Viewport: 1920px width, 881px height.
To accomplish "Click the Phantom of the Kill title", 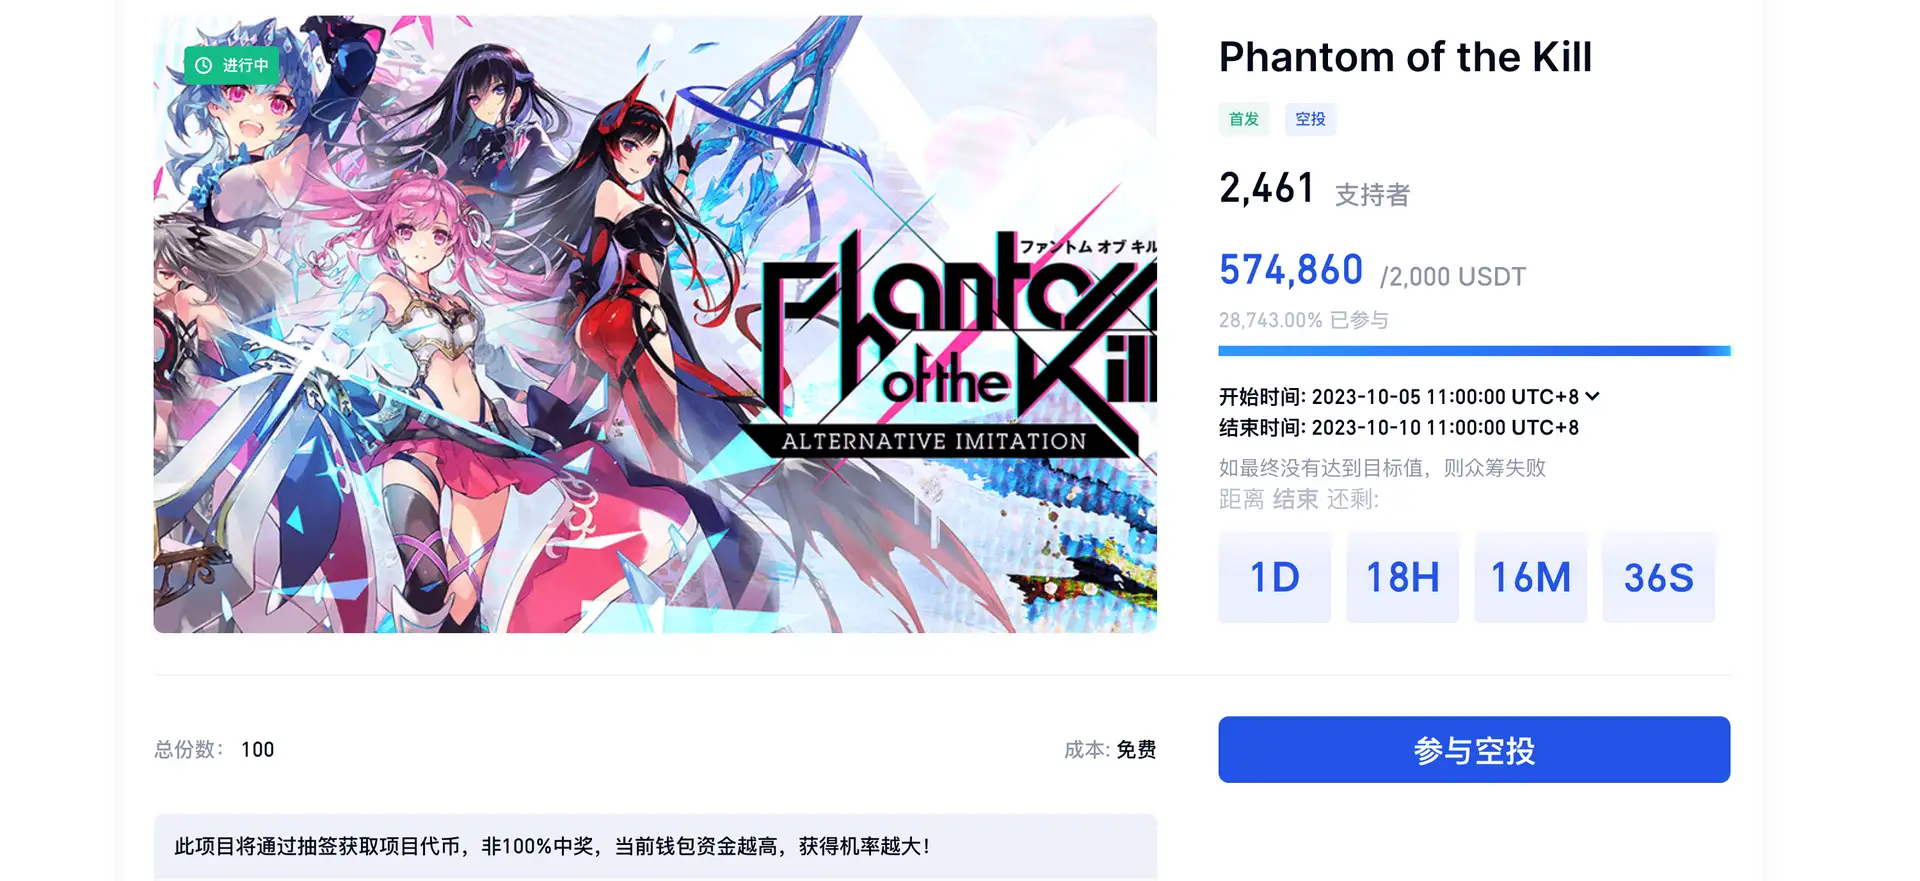I will point(1405,57).
